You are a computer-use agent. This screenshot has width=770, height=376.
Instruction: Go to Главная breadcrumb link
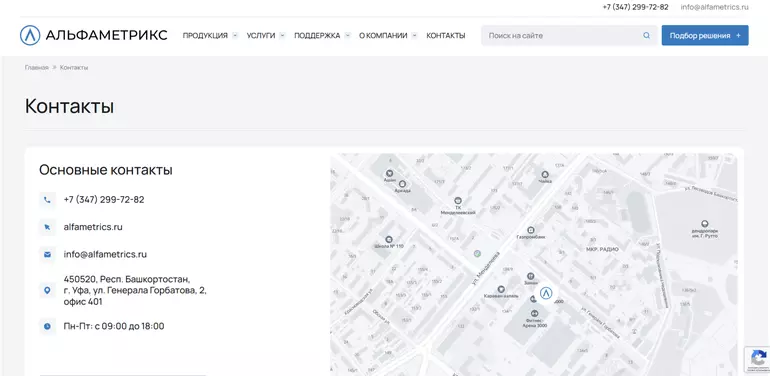pos(37,67)
